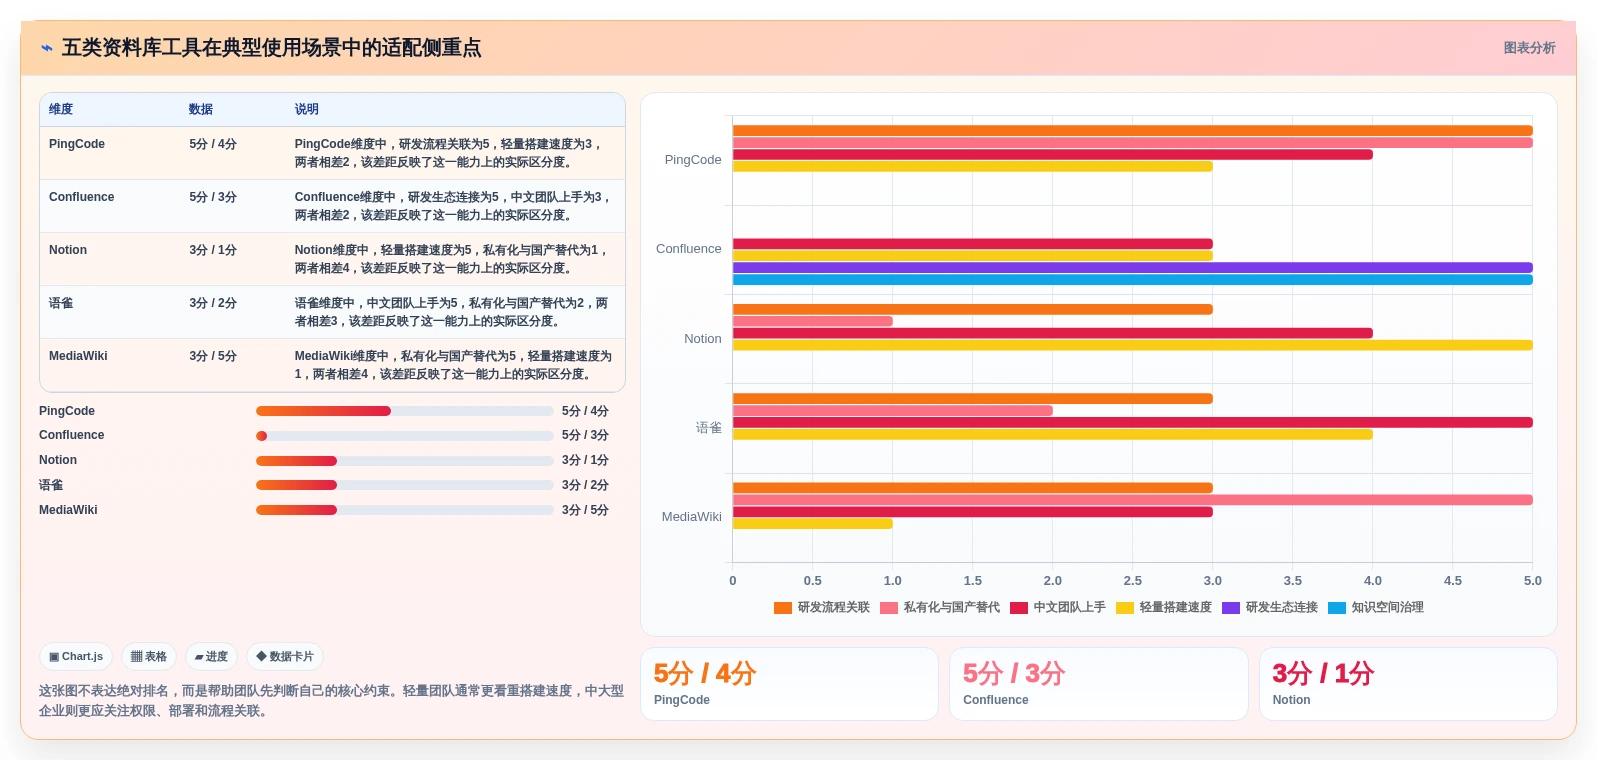Click the MediaWiki progress bar

coord(404,510)
